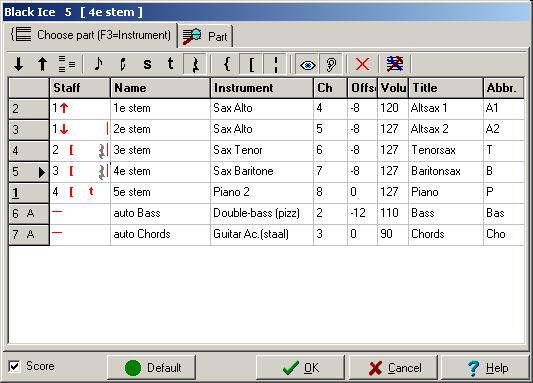Click the name cell '2e stem'
The height and width of the screenshot is (383, 533).
(160, 129)
